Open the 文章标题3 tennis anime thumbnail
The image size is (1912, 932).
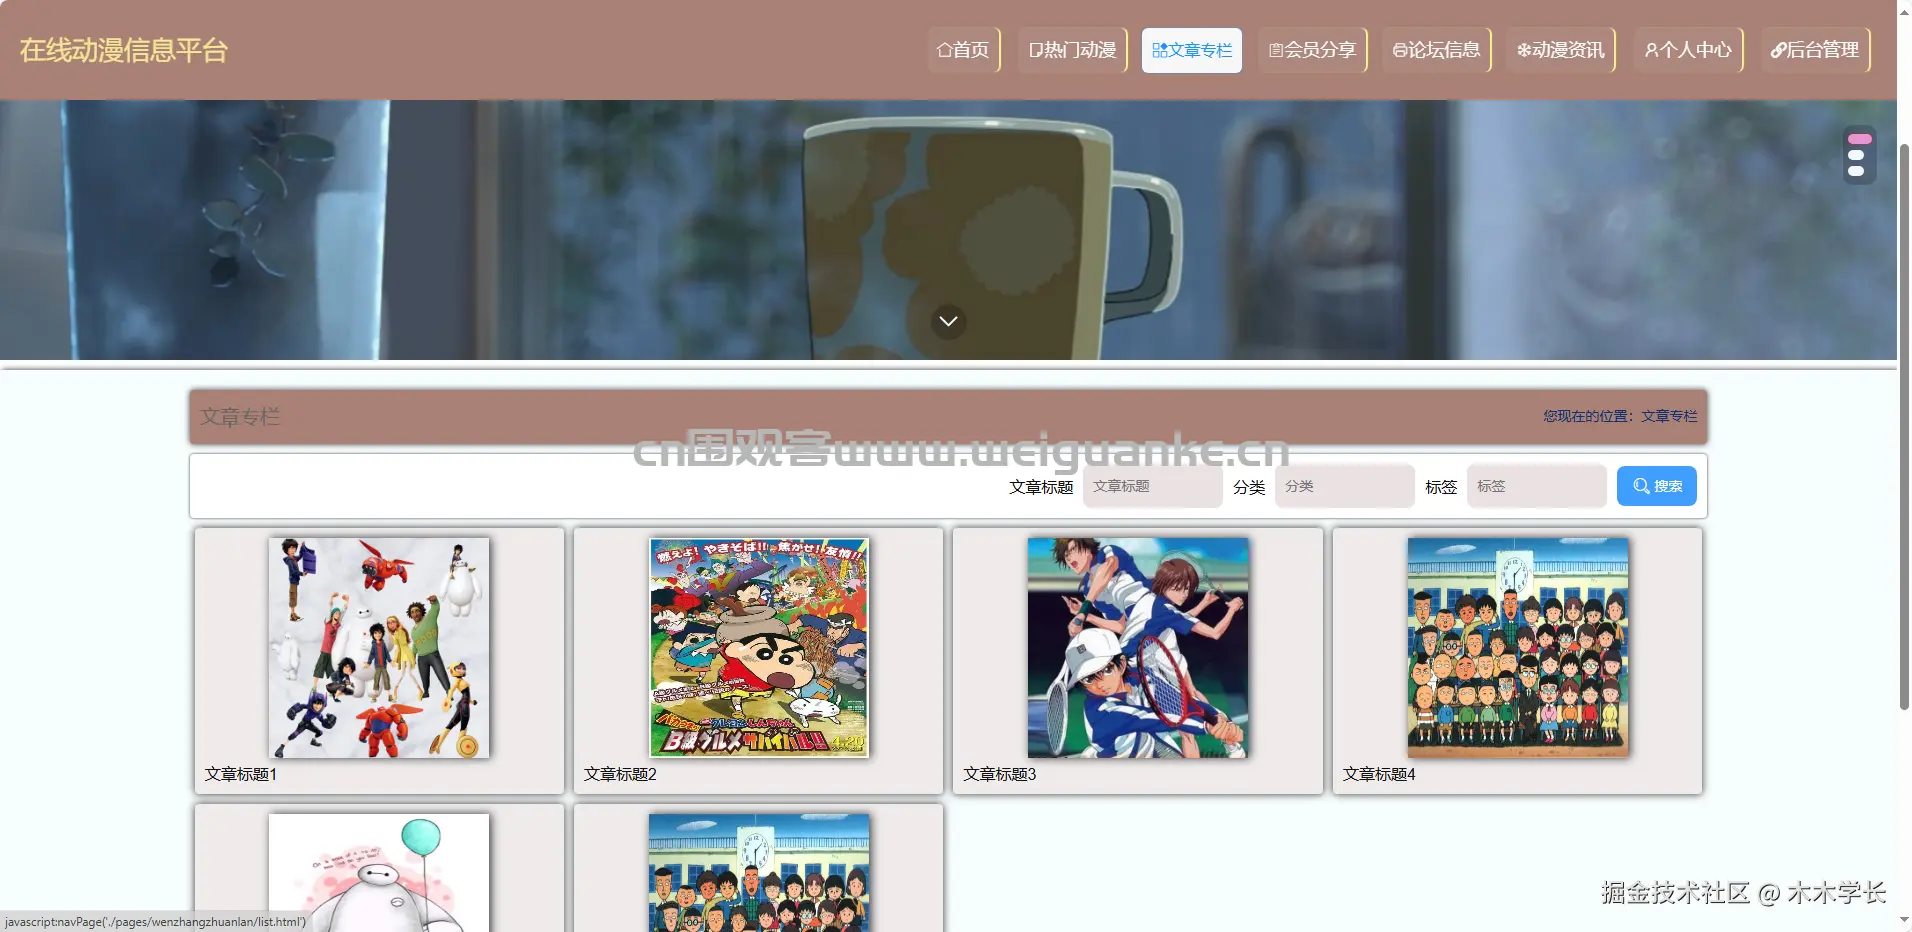pos(1138,648)
